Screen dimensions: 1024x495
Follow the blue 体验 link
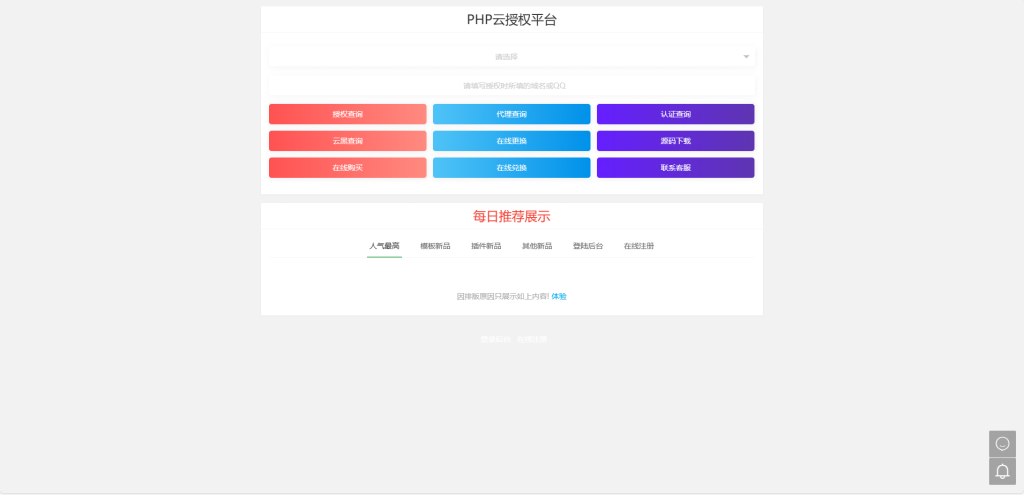point(559,296)
